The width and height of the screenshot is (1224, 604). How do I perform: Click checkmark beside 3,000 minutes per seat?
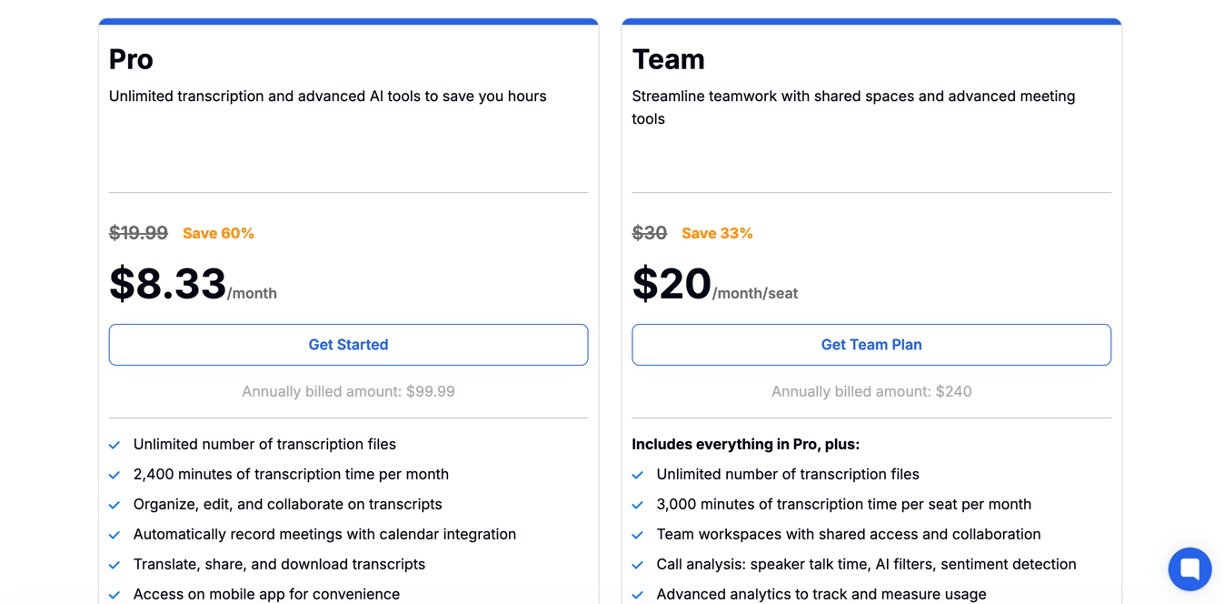638,505
